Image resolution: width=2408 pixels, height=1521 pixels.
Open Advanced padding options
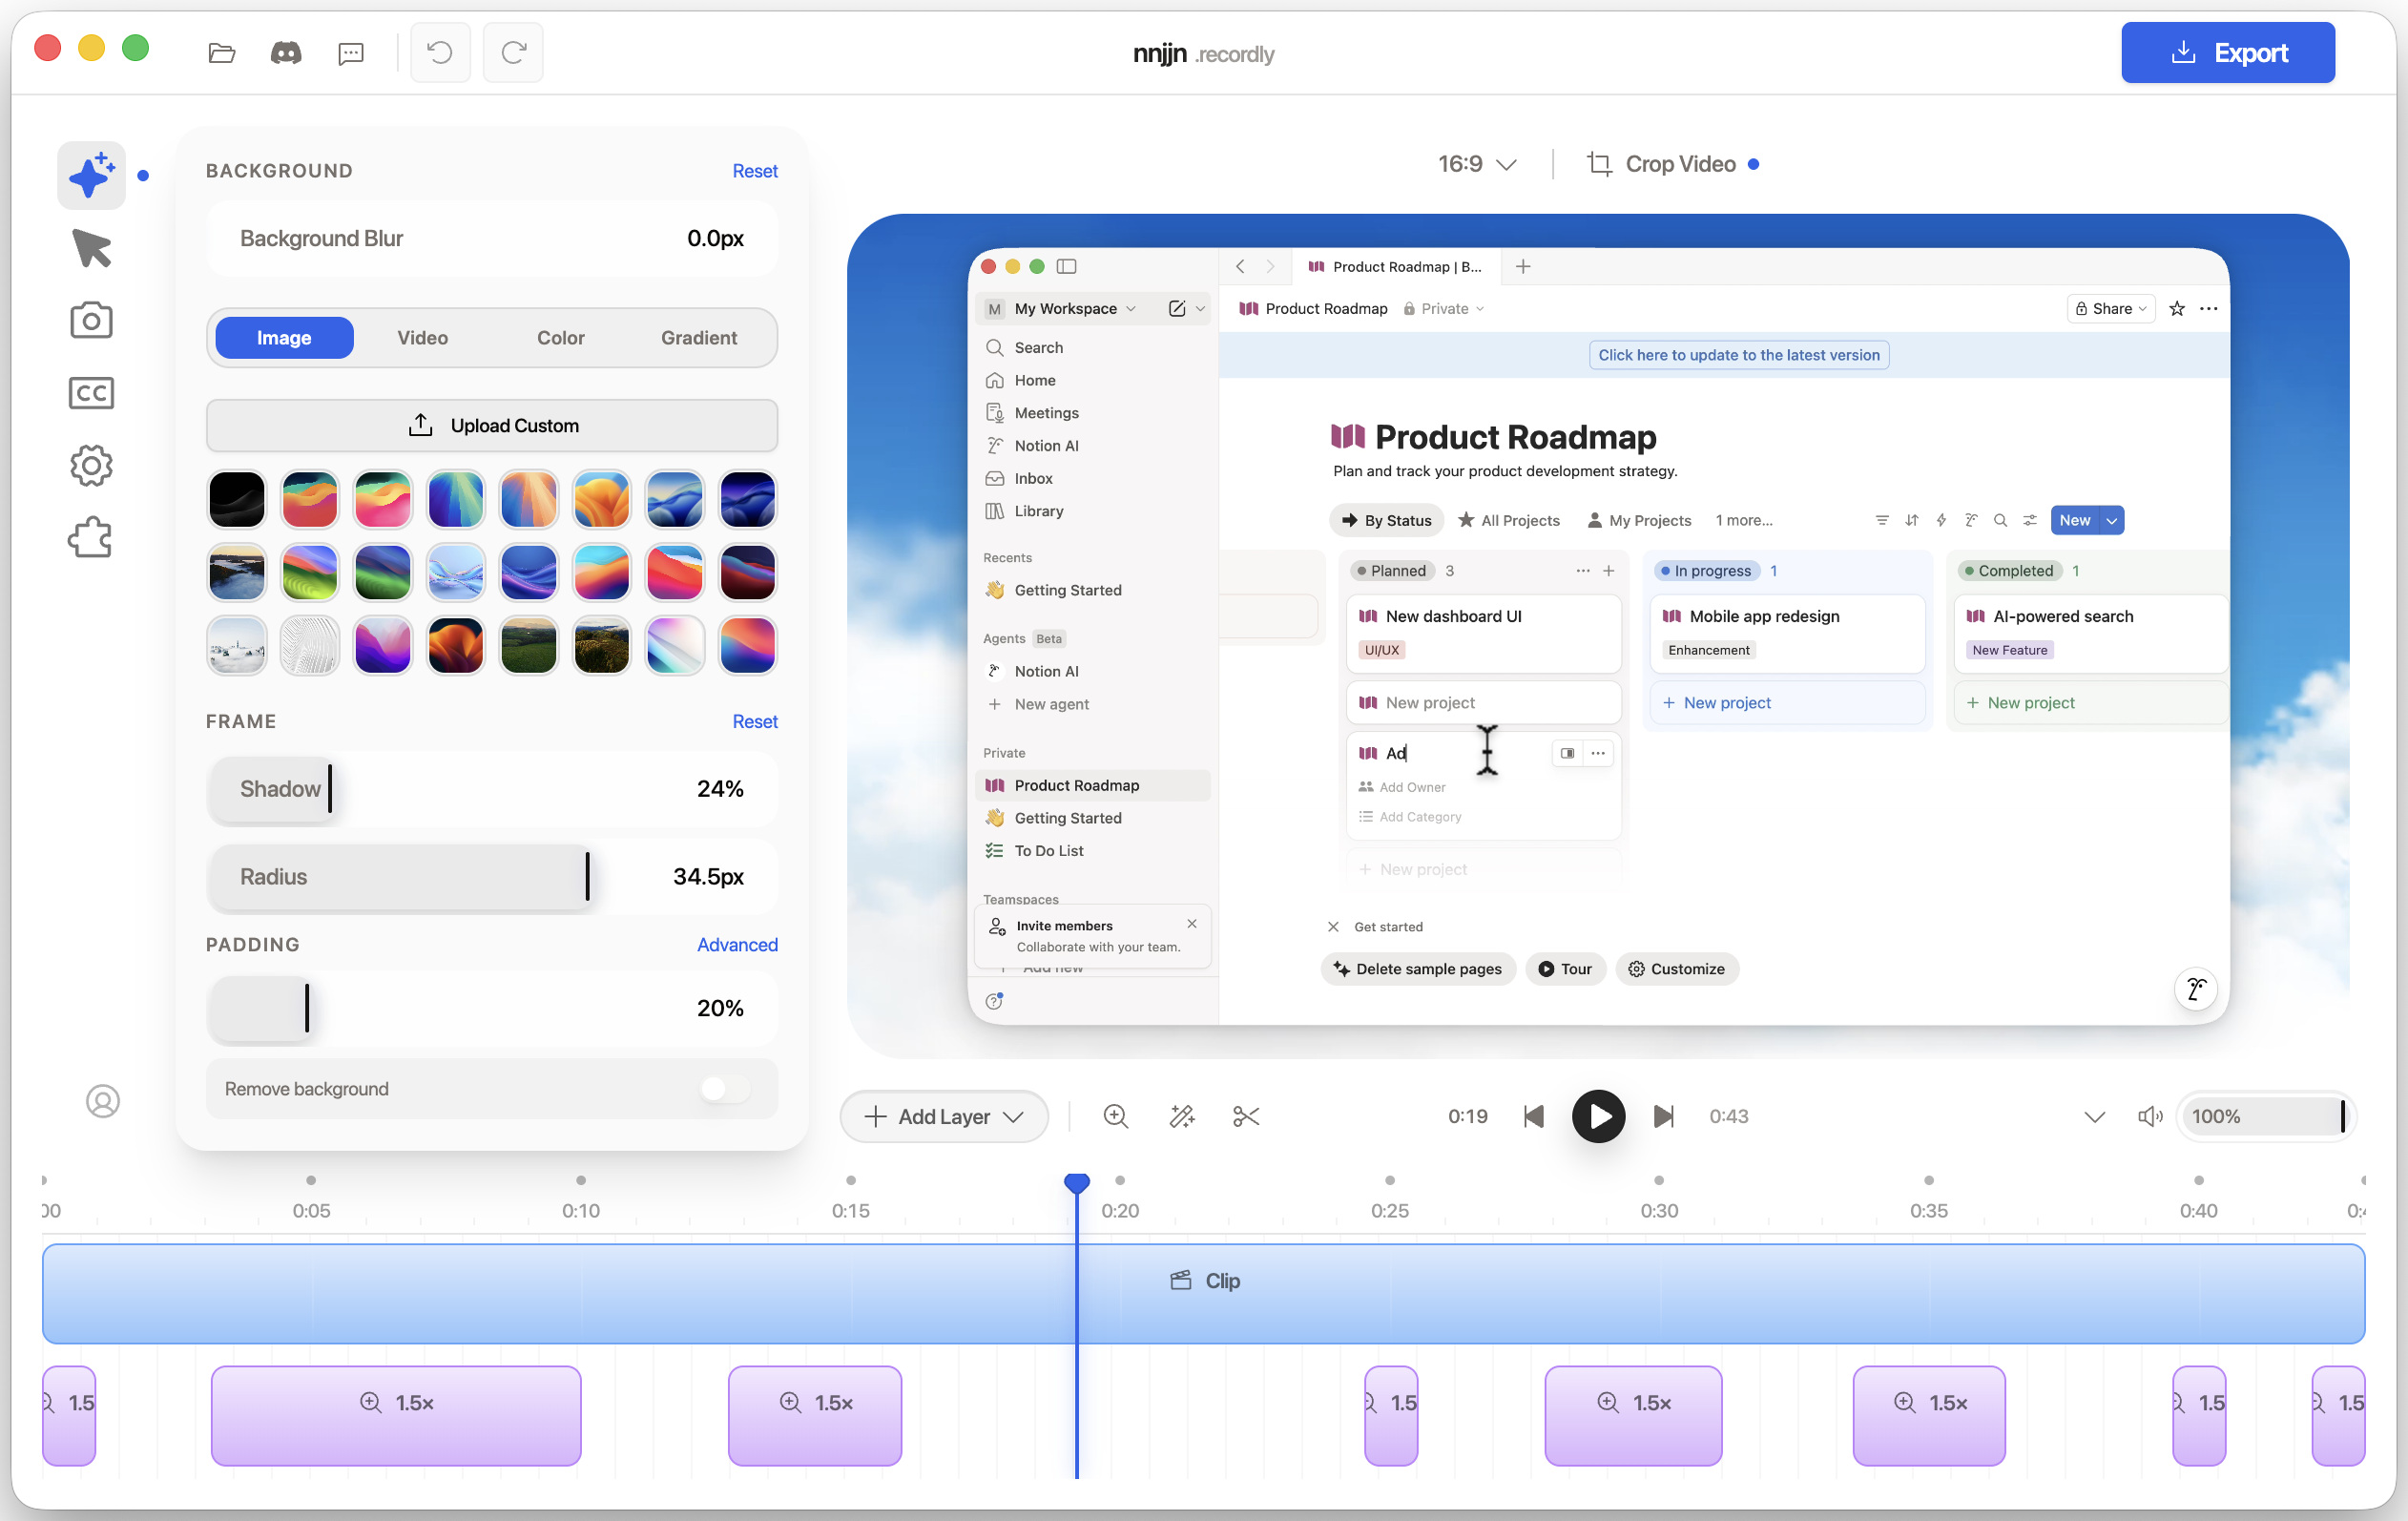(737, 944)
